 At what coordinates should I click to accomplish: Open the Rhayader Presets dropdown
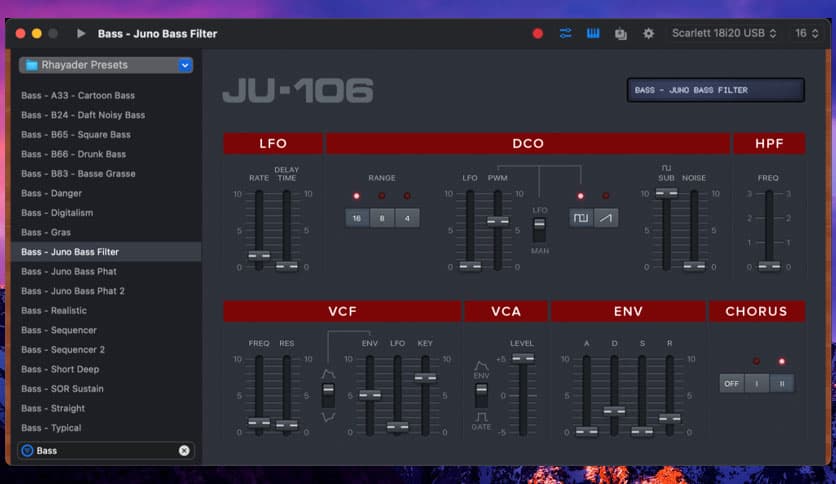[106, 66]
